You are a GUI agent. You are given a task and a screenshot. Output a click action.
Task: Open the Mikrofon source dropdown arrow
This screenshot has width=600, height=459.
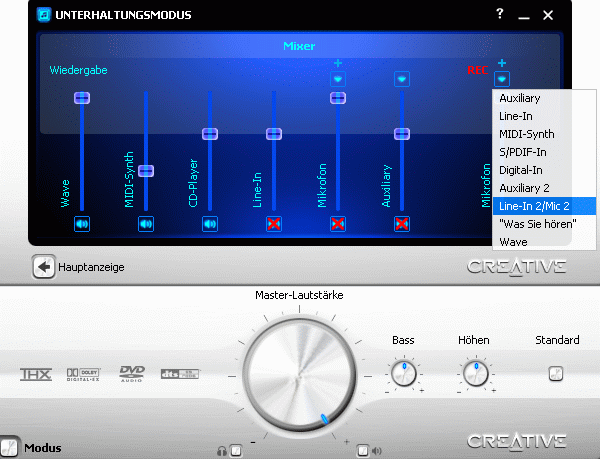tap(338, 79)
